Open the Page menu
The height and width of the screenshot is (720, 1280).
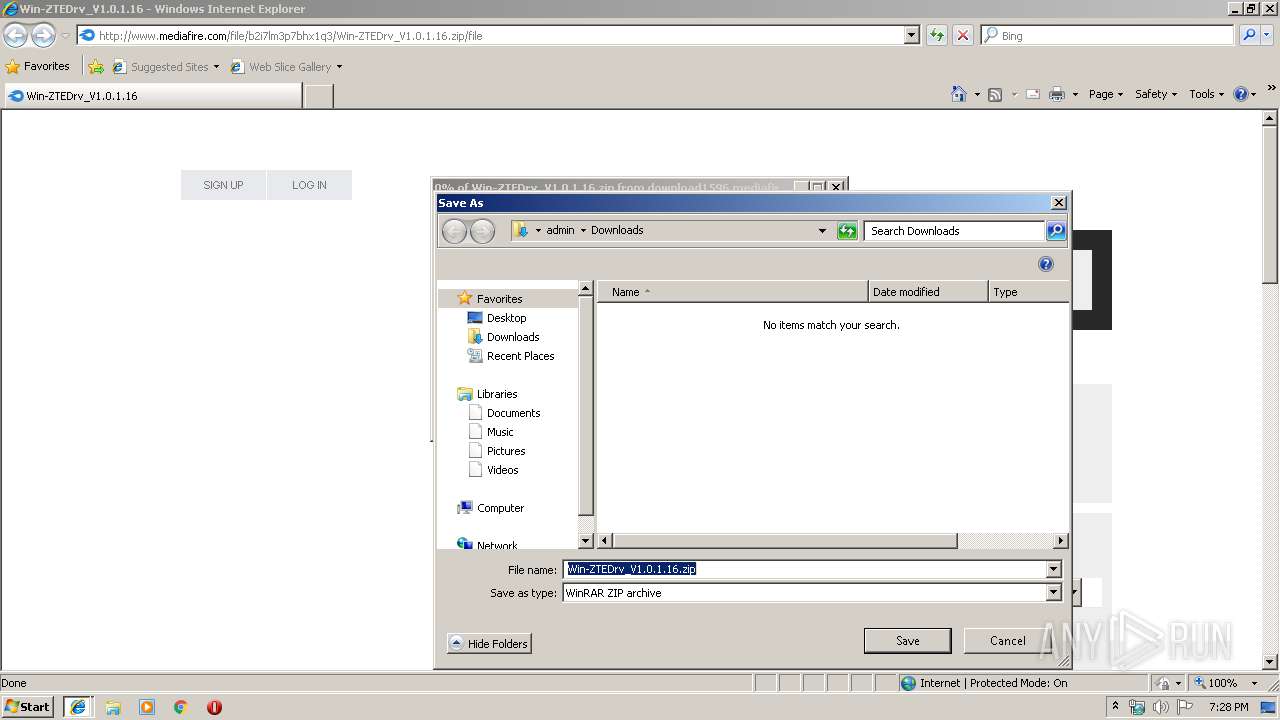tap(1106, 94)
